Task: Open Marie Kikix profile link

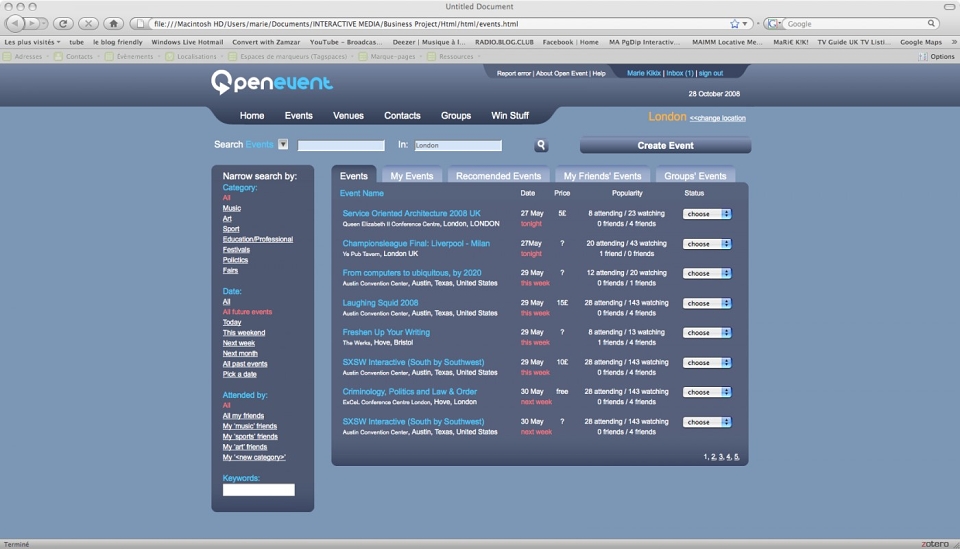Action: pyautogui.click(x=643, y=73)
